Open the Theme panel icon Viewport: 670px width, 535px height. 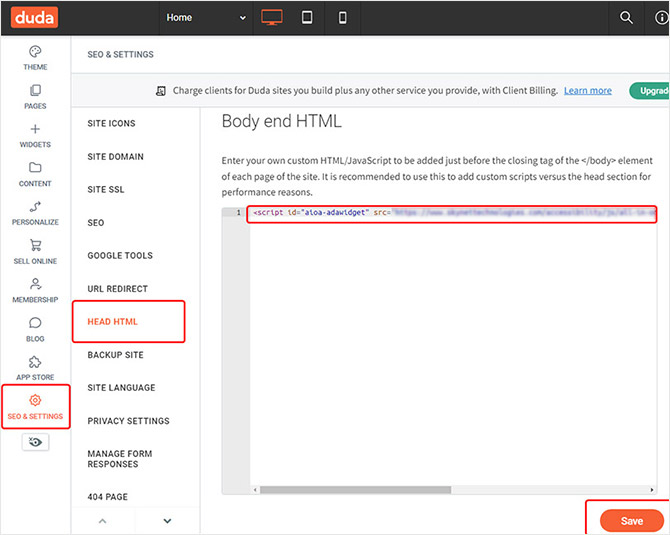pyautogui.click(x=35, y=52)
